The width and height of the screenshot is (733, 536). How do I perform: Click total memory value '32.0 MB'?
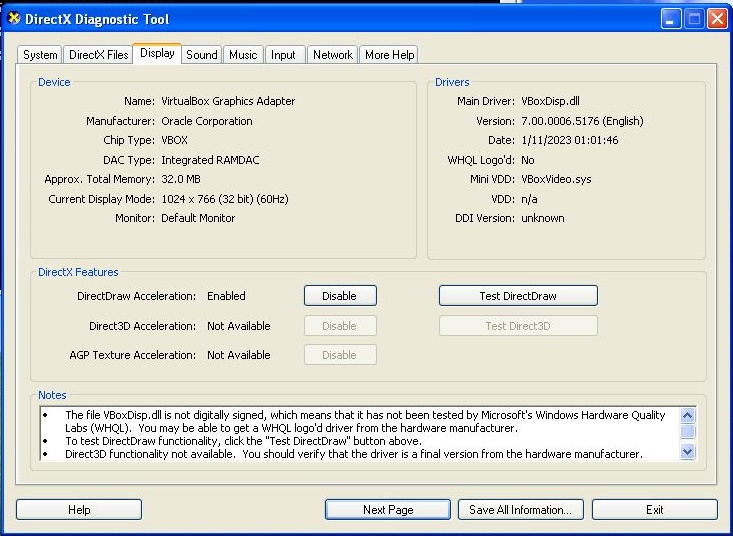181,179
